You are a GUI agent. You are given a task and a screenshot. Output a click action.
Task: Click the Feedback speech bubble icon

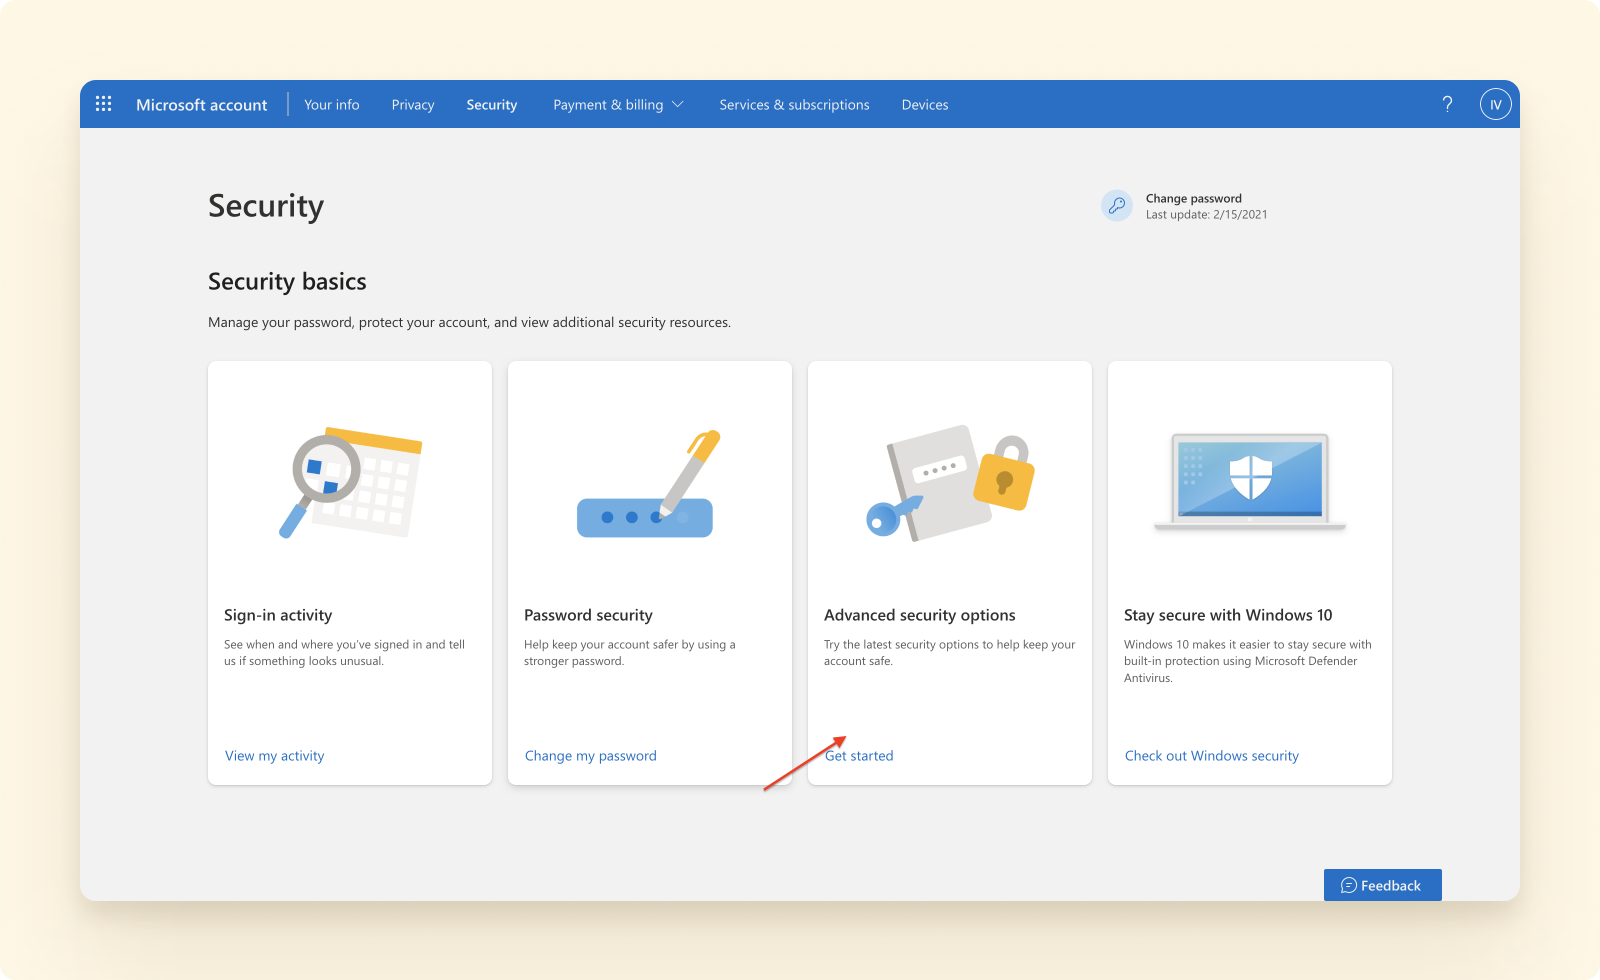click(1349, 885)
